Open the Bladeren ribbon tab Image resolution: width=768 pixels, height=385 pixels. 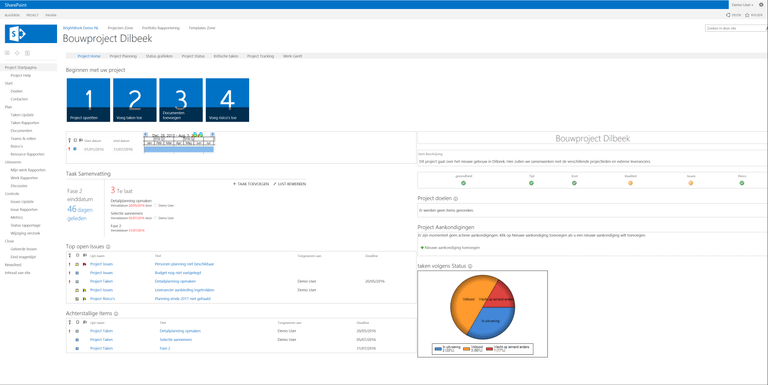pos(12,15)
